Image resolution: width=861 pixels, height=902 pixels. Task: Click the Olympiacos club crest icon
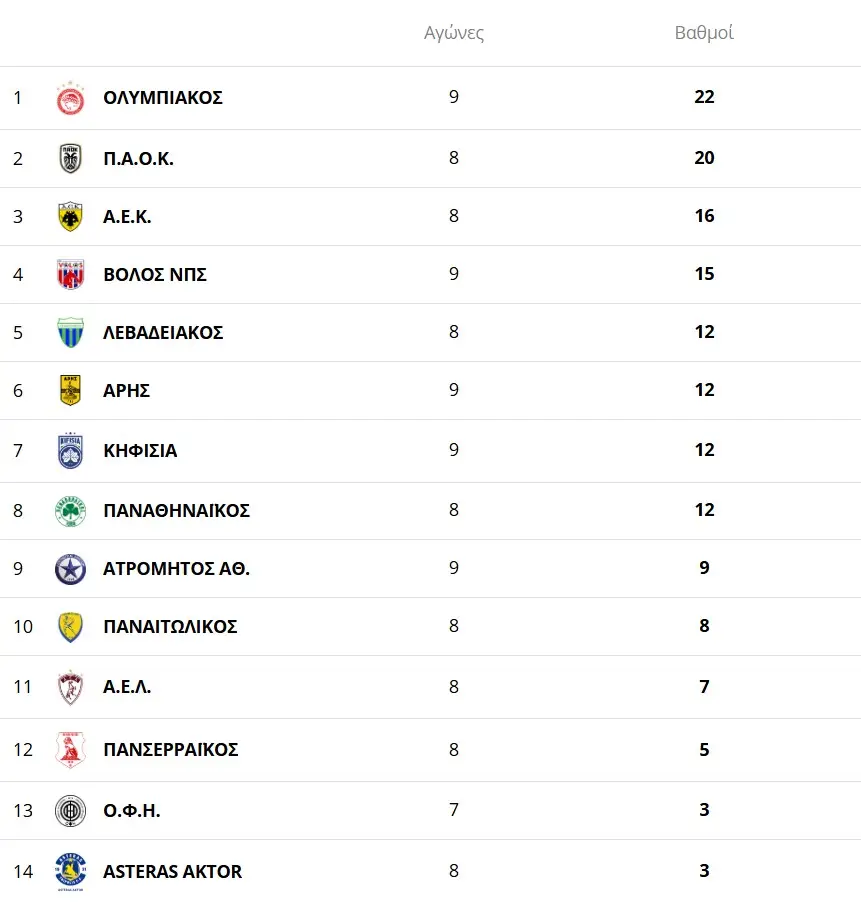click(70, 98)
